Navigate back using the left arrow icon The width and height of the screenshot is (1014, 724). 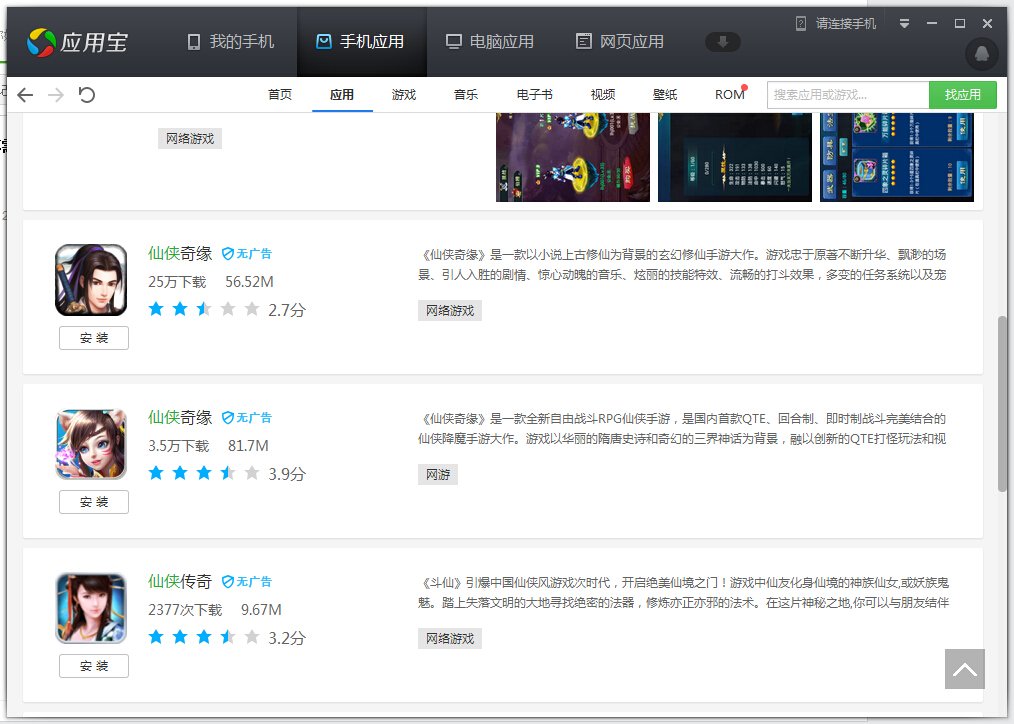(x=24, y=94)
